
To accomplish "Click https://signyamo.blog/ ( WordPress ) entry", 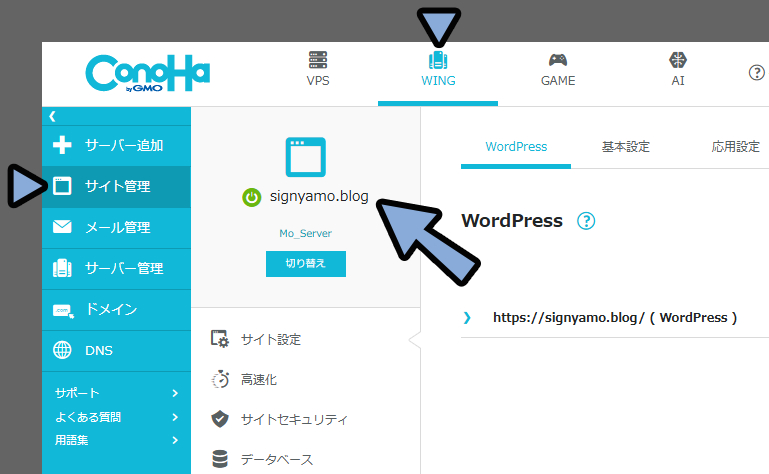I will (x=615, y=318).
